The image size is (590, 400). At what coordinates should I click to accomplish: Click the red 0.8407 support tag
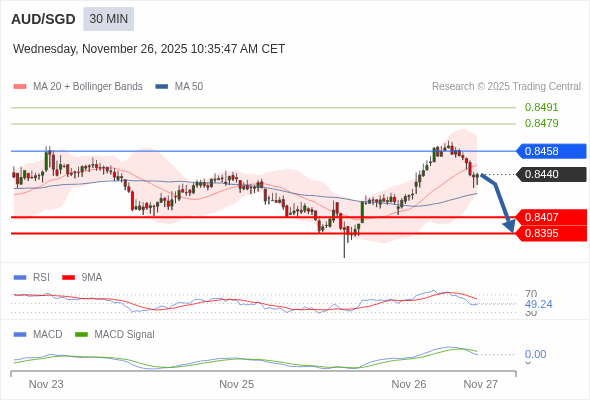point(551,217)
